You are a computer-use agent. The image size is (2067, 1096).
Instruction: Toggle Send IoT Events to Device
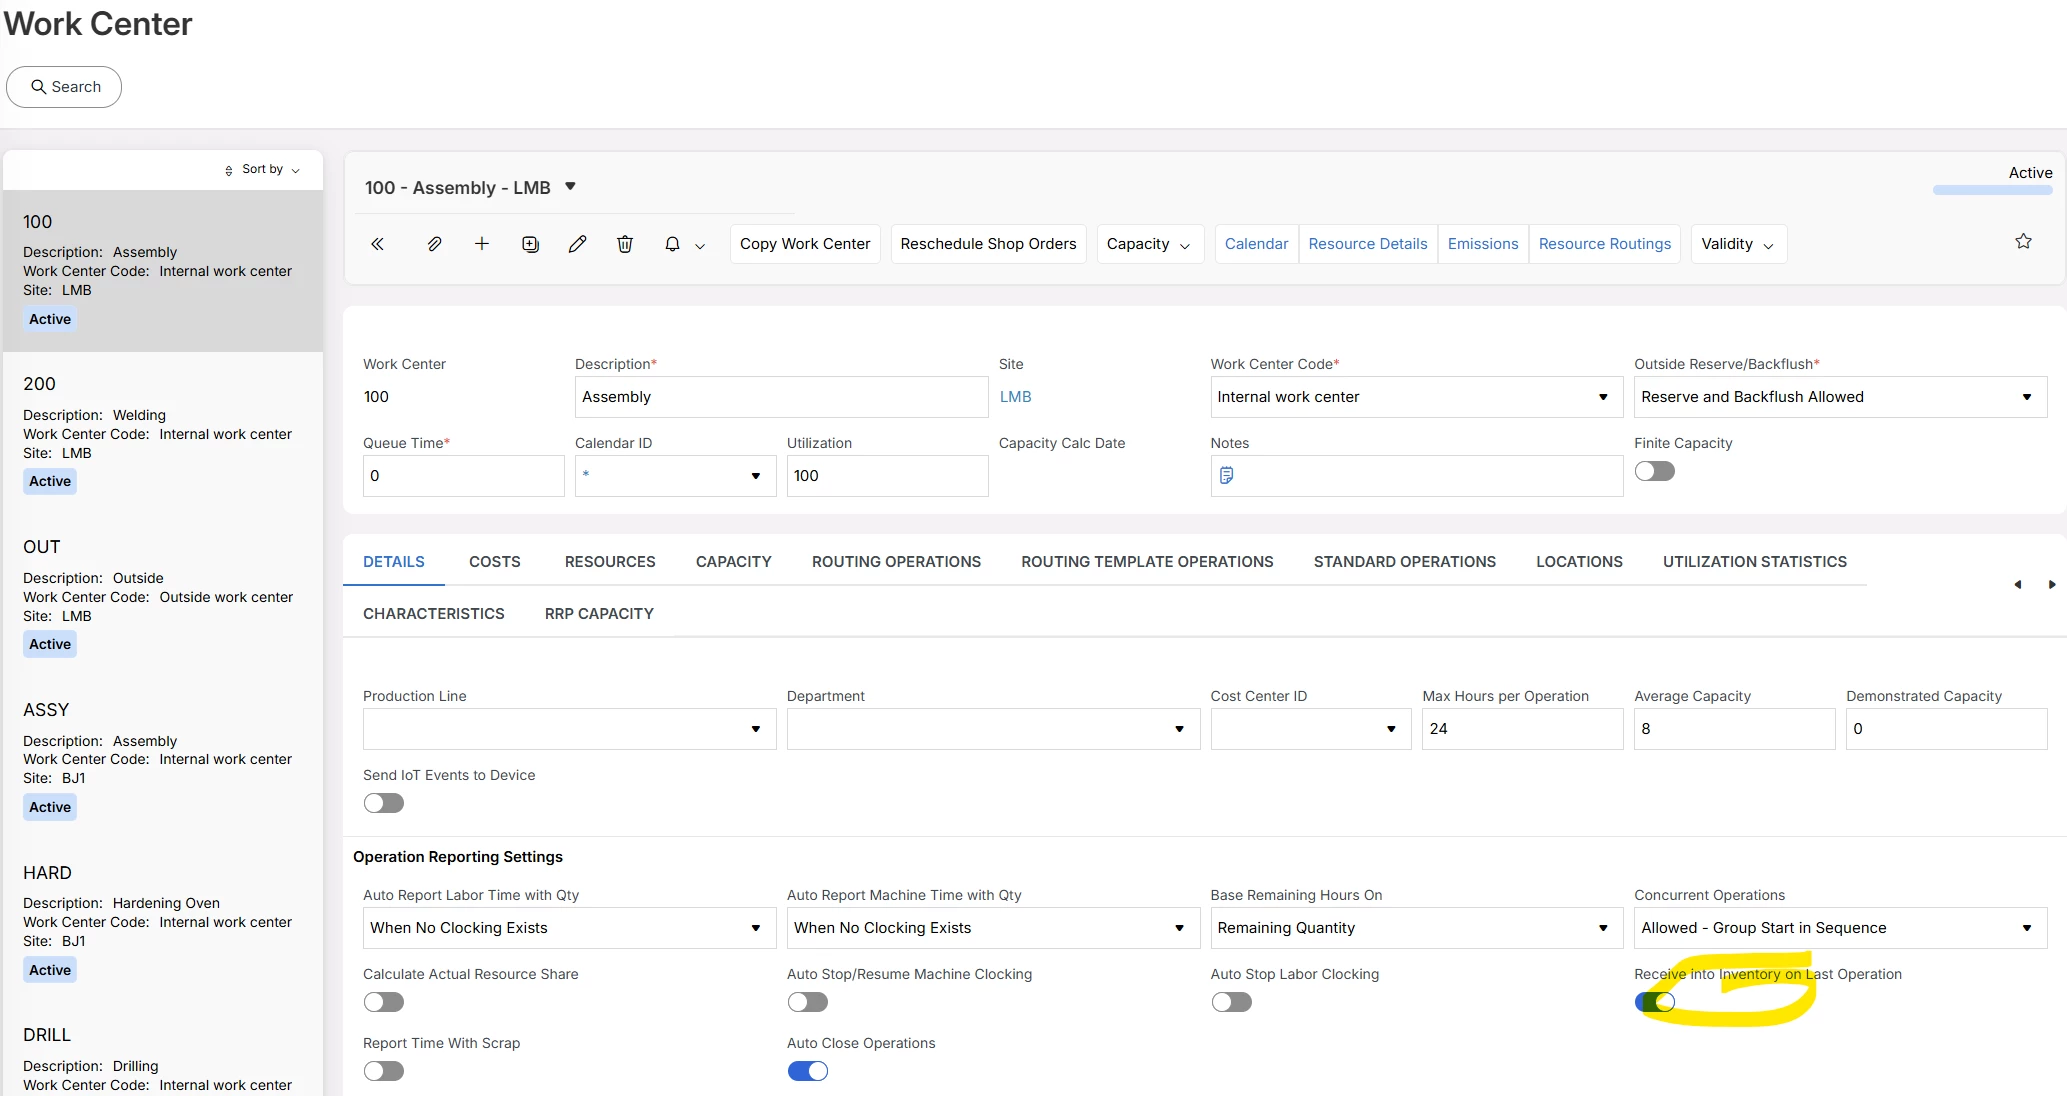click(x=384, y=803)
